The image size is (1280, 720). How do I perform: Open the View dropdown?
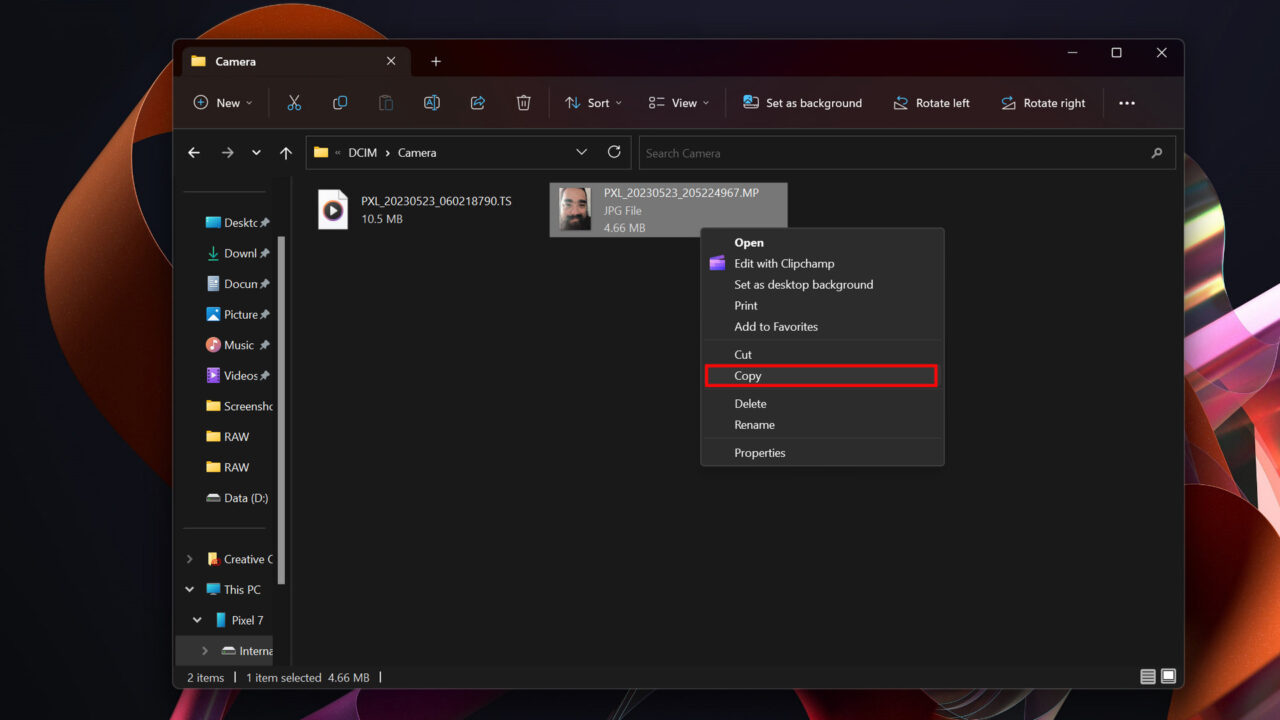[678, 102]
